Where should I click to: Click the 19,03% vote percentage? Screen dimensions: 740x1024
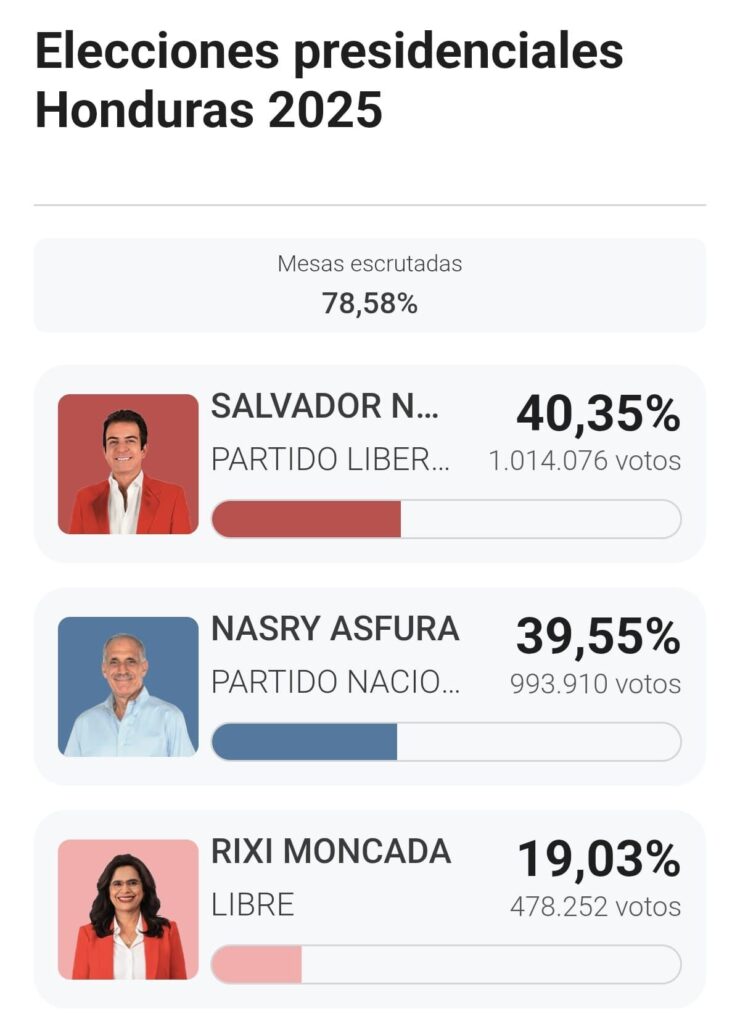pyautogui.click(x=598, y=859)
